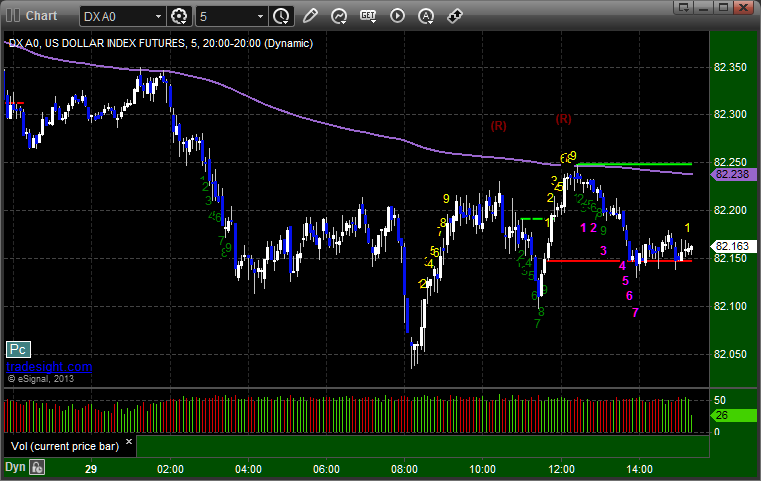Close the Vol (current price bar) tab
The width and height of the screenshot is (761, 481).
[x=129, y=442]
